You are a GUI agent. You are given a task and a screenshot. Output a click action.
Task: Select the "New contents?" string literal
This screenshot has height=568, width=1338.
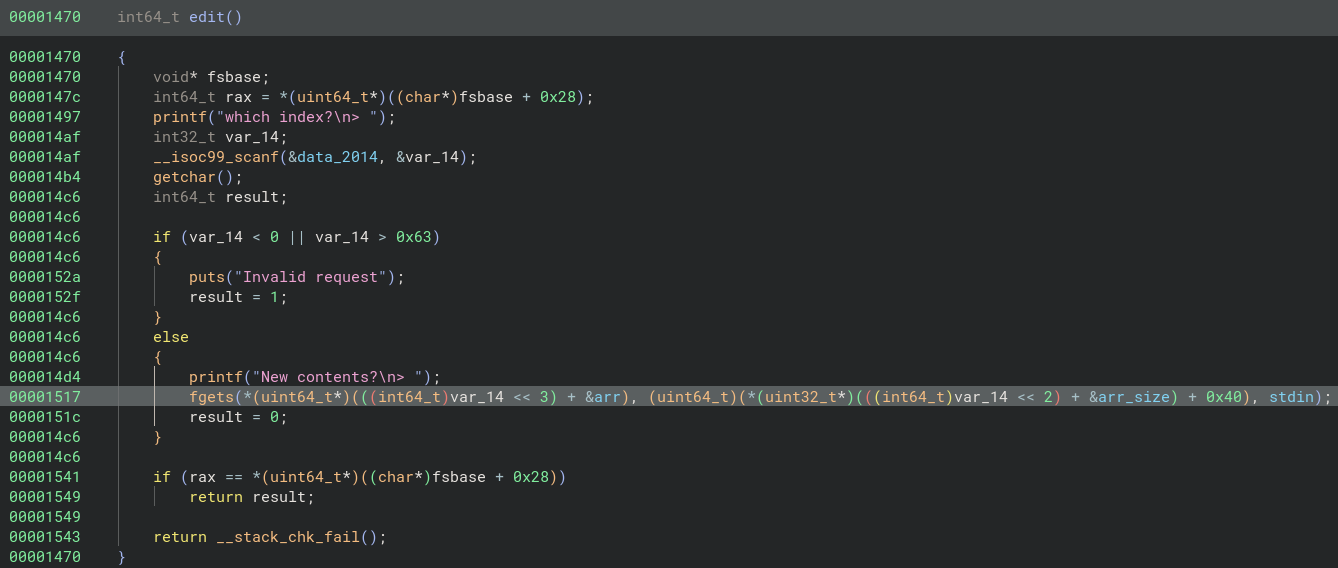point(345,377)
